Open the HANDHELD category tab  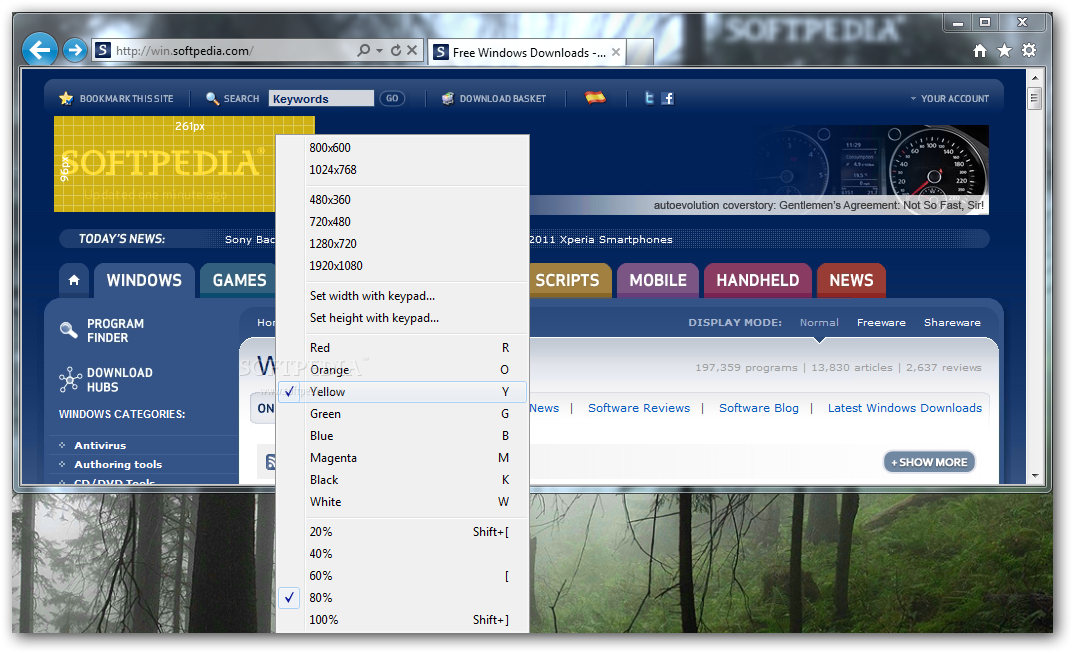click(x=758, y=280)
